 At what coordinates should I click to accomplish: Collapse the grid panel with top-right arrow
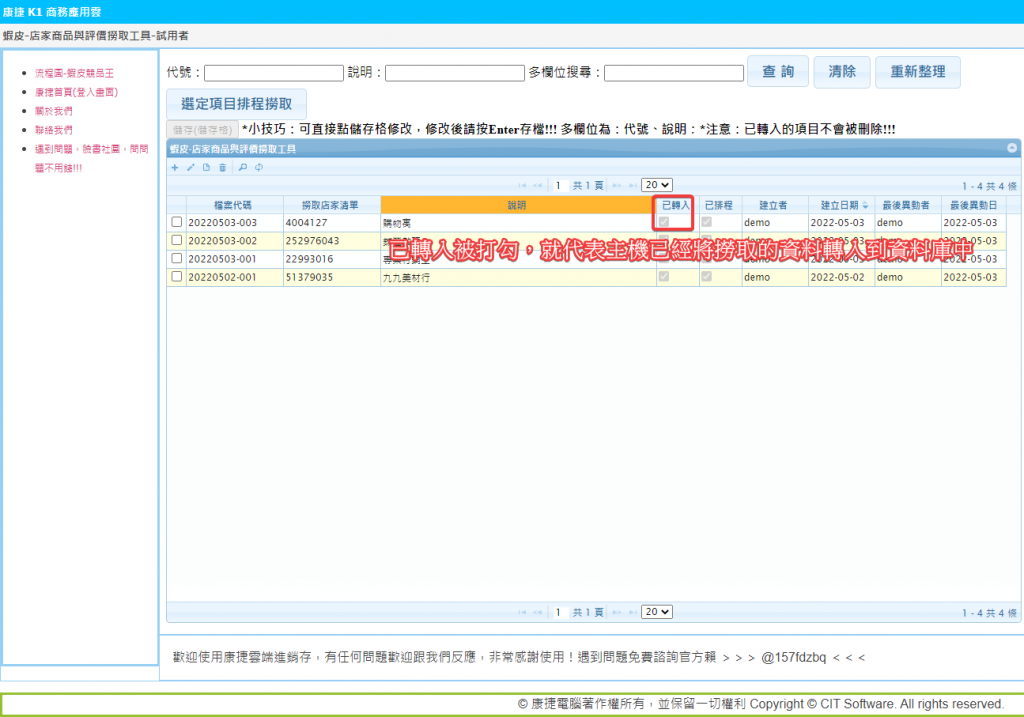click(1012, 148)
